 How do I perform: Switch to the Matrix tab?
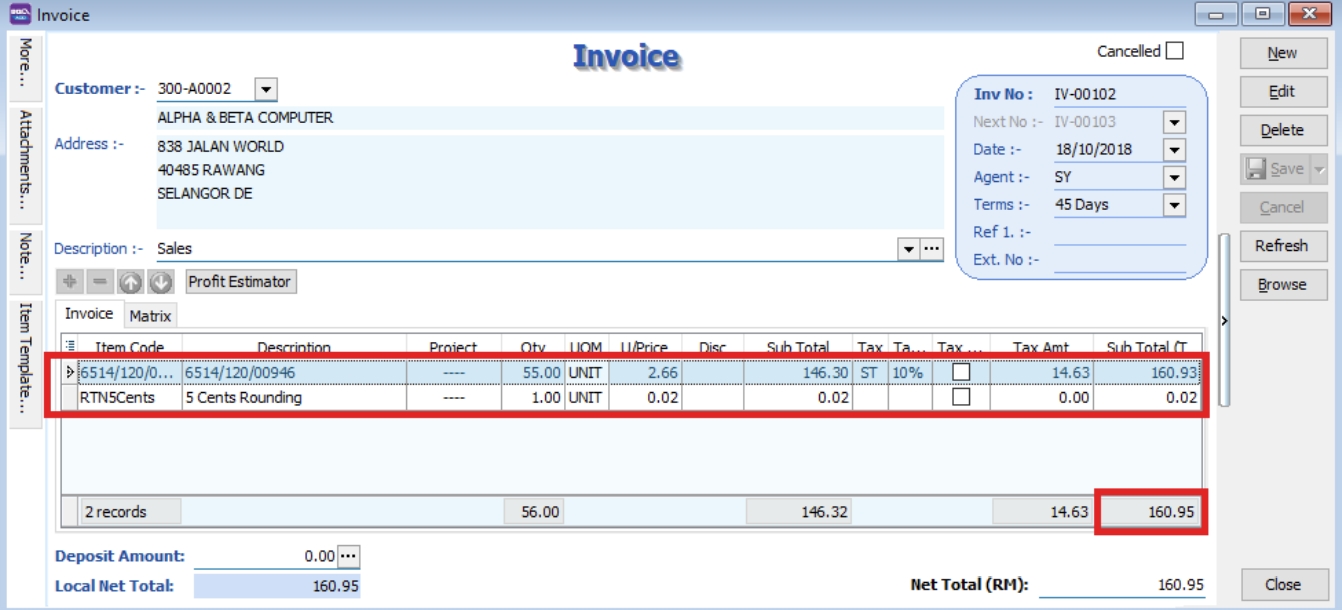(x=150, y=316)
